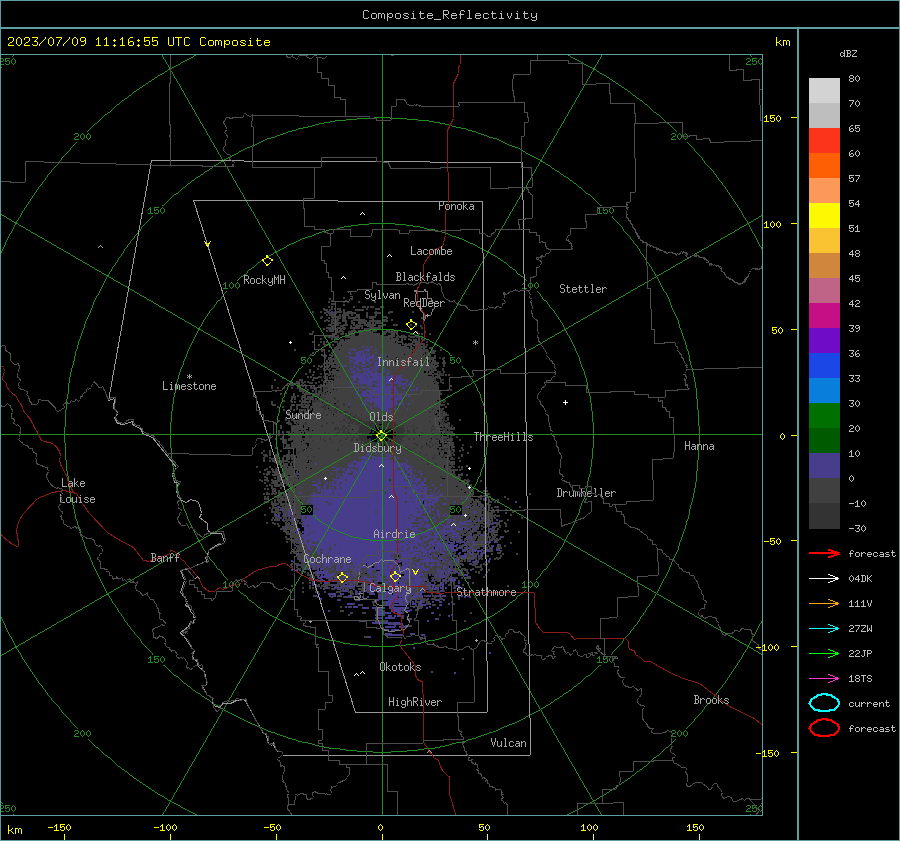Click the red 'forecast' ellipse in legend
Image resolution: width=900 pixels, height=841 pixels.
pyautogui.click(x=824, y=728)
